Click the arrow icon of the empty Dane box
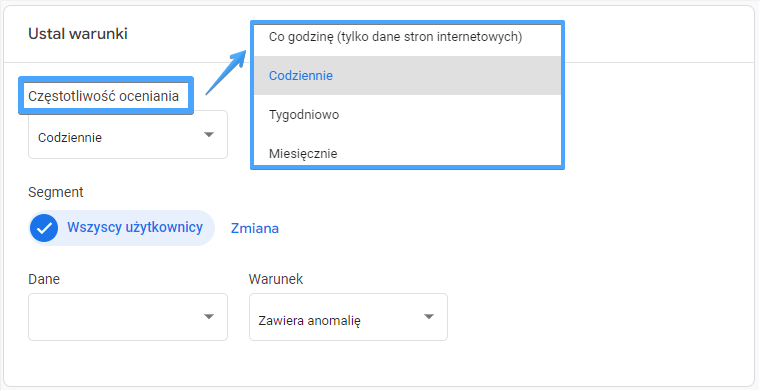 pos(208,317)
